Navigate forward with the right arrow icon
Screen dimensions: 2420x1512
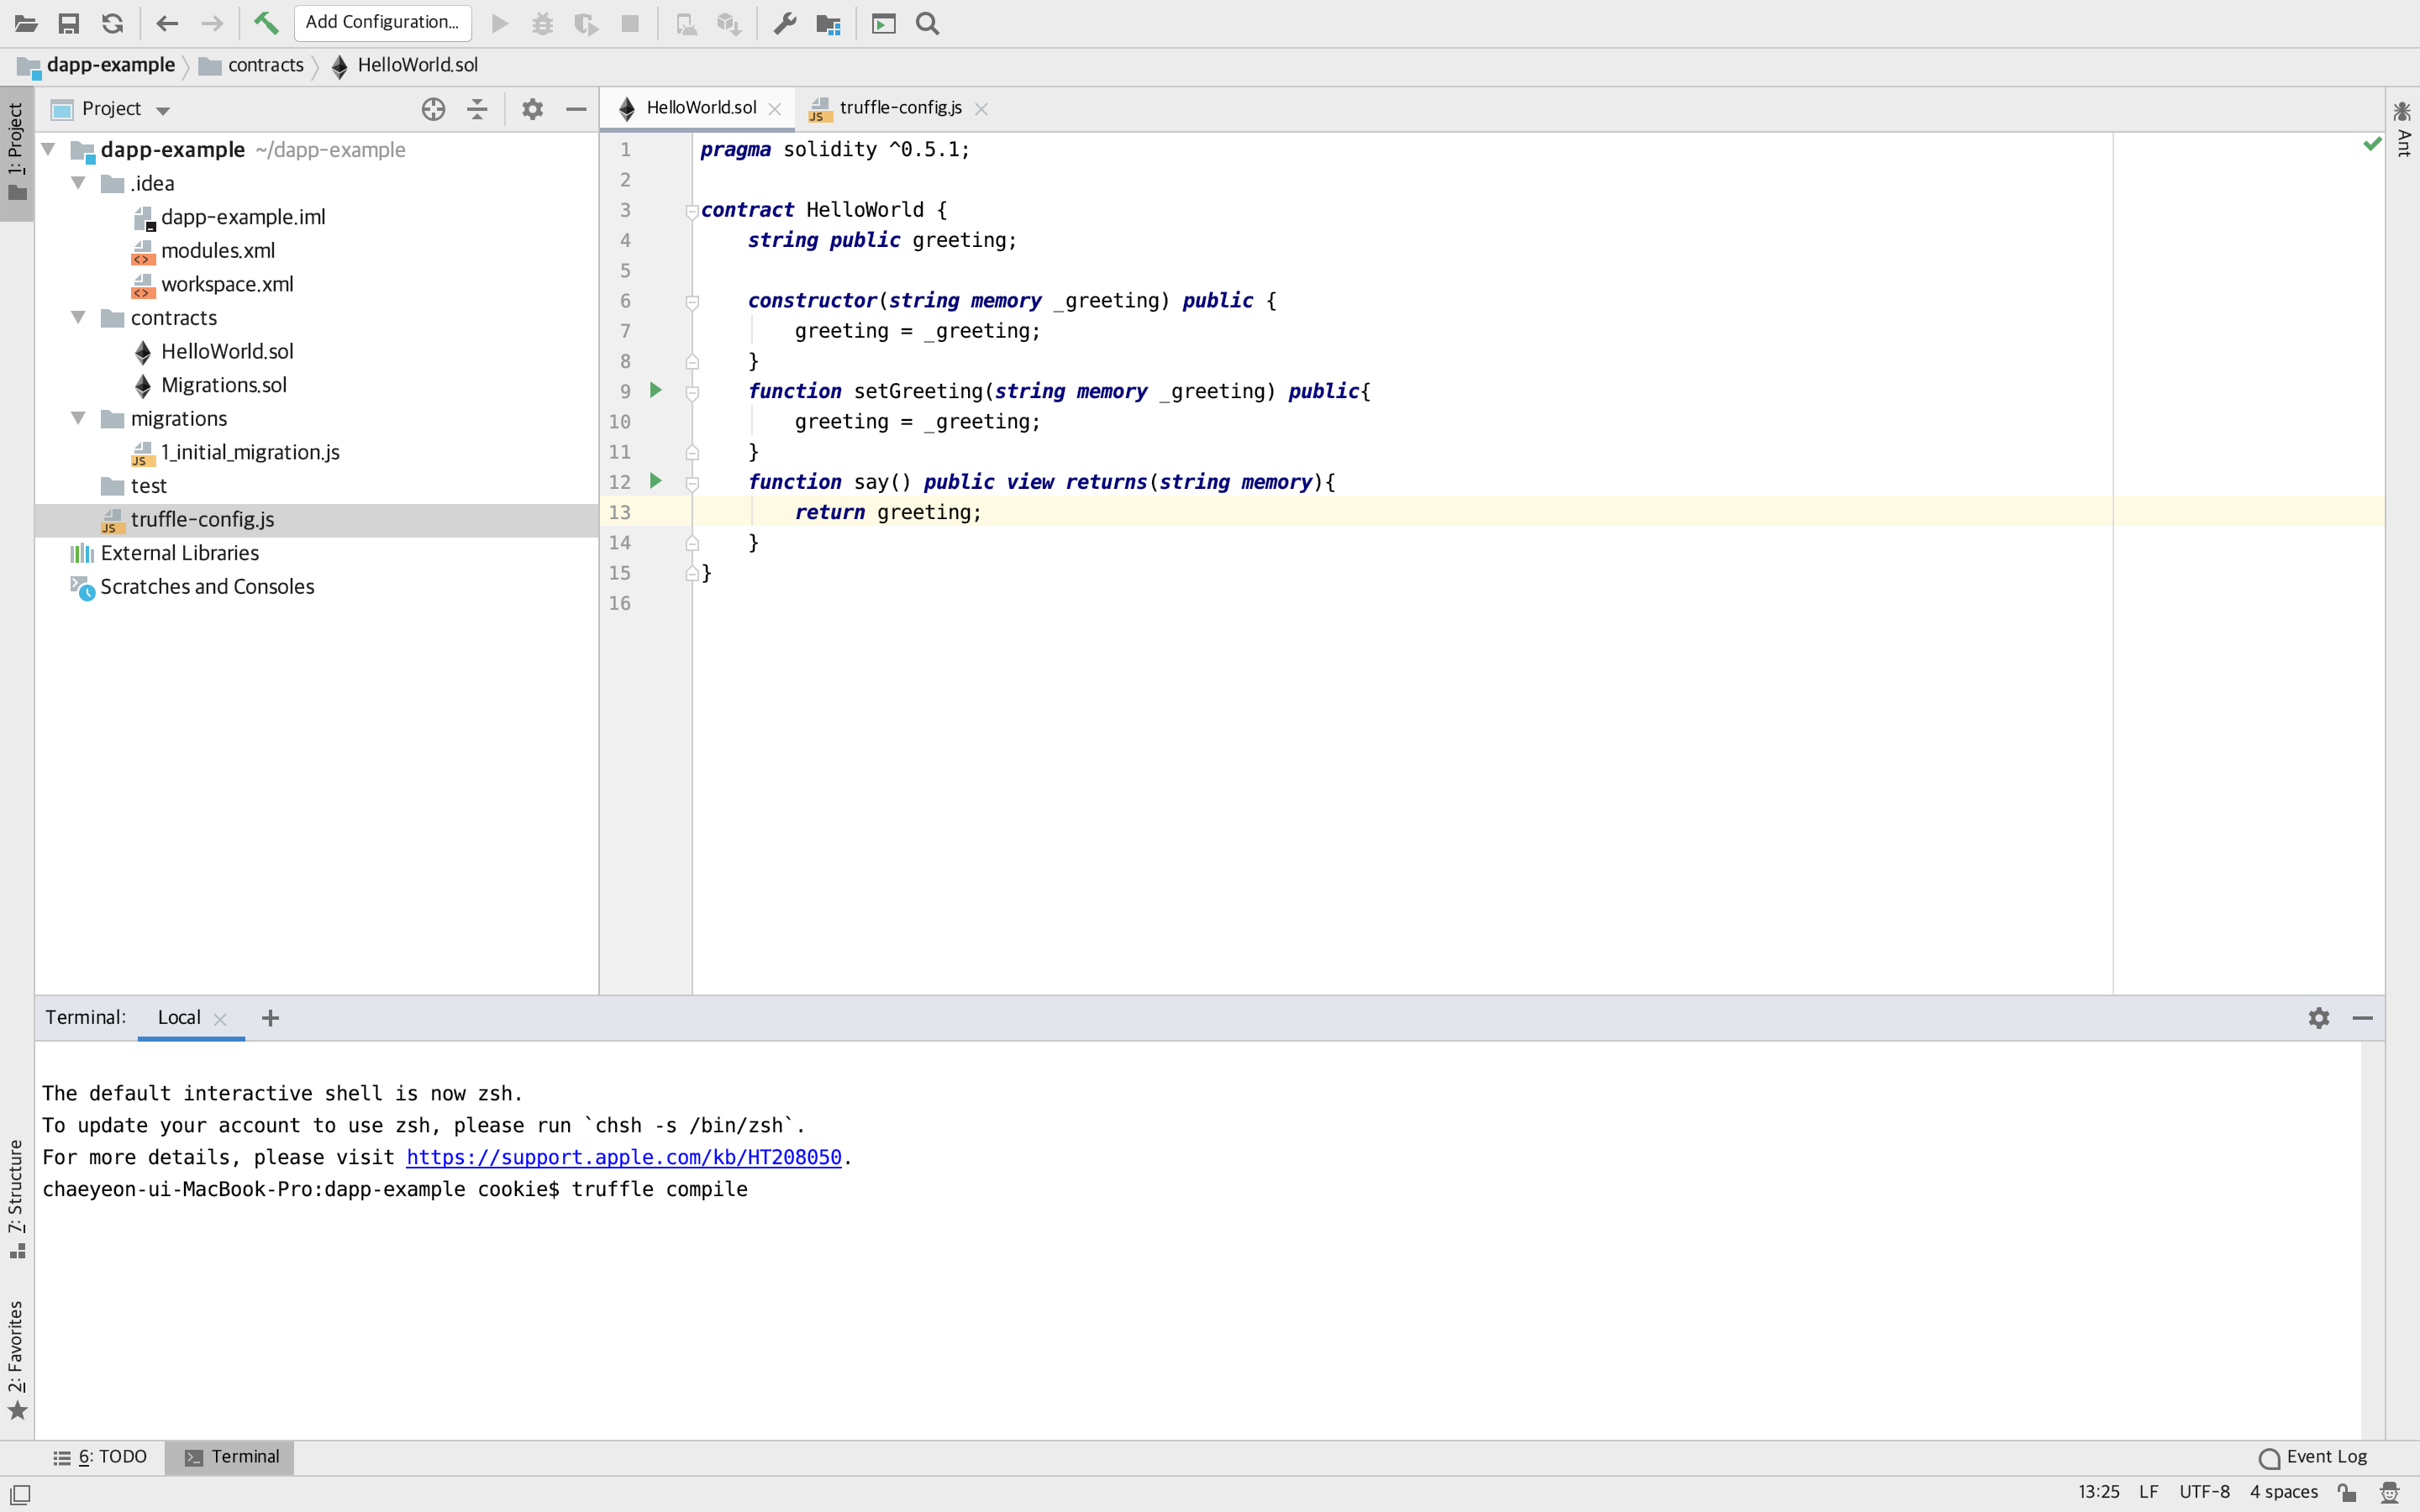212,23
